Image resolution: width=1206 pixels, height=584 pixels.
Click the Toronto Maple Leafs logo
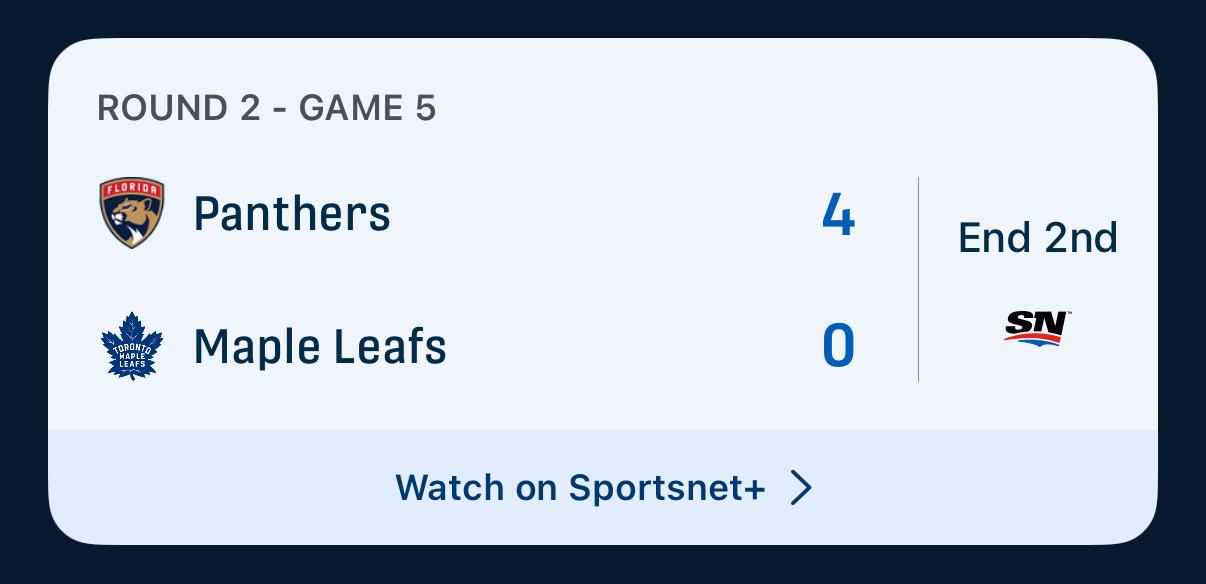pos(131,346)
